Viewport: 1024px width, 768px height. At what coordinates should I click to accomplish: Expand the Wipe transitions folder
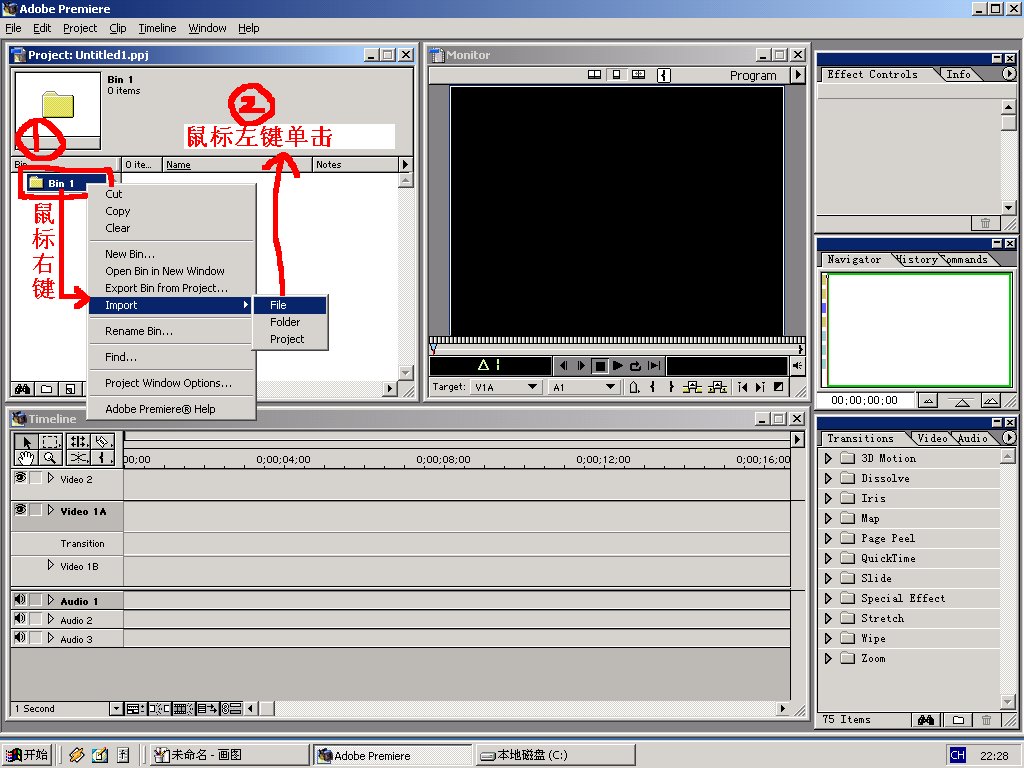point(829,639)
